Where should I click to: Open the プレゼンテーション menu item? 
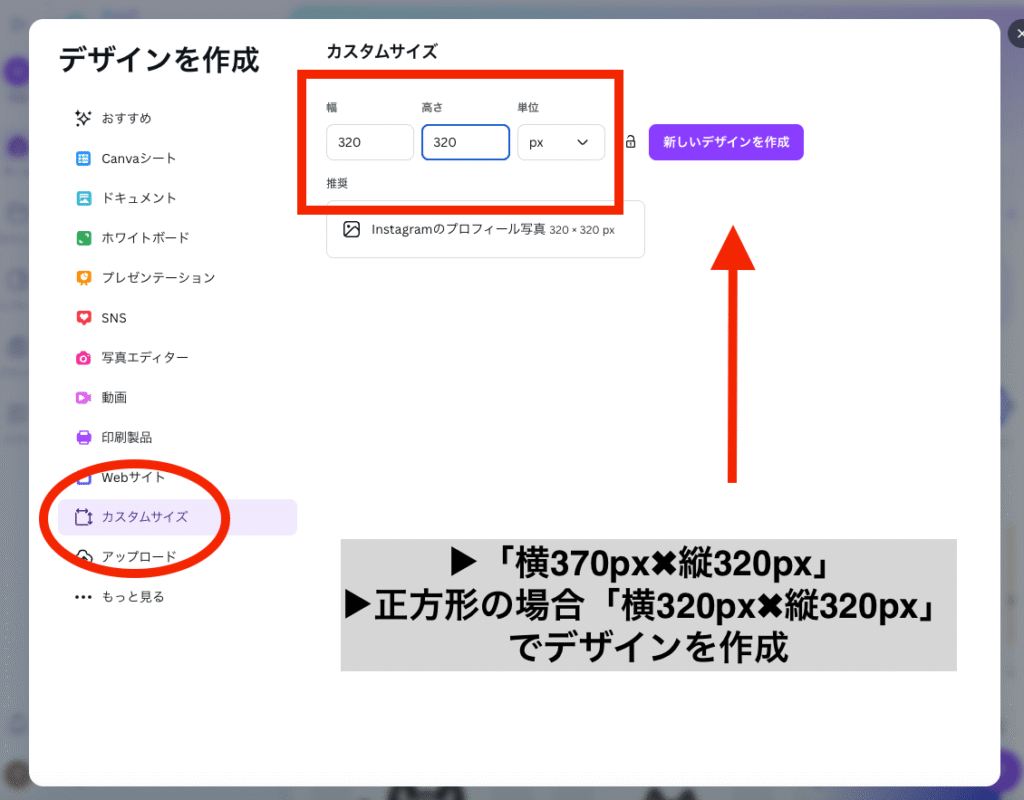point(178,278)
